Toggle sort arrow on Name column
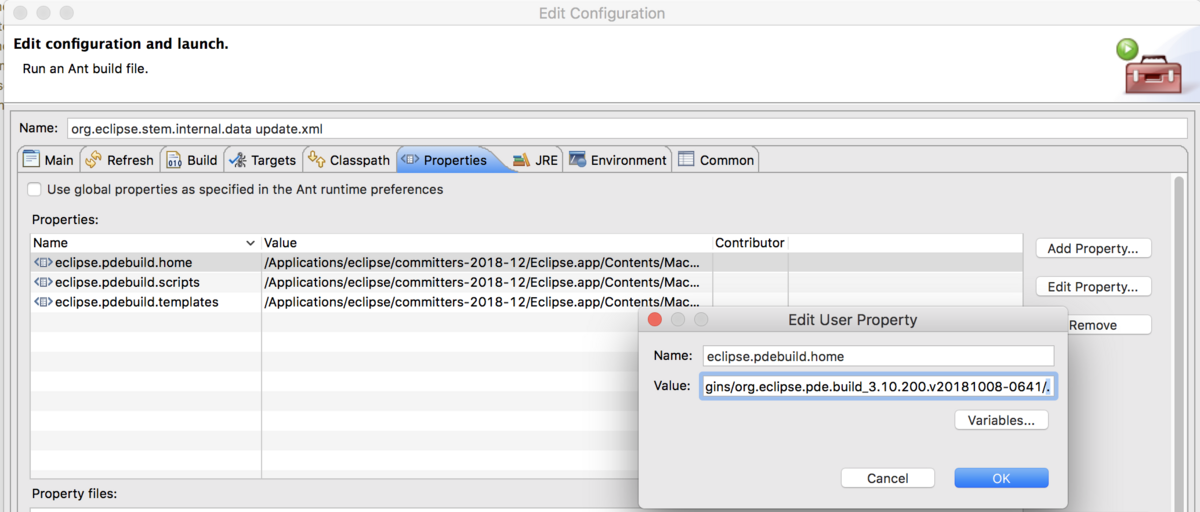The image size is (1200, 512). click(x=250, y=243)
